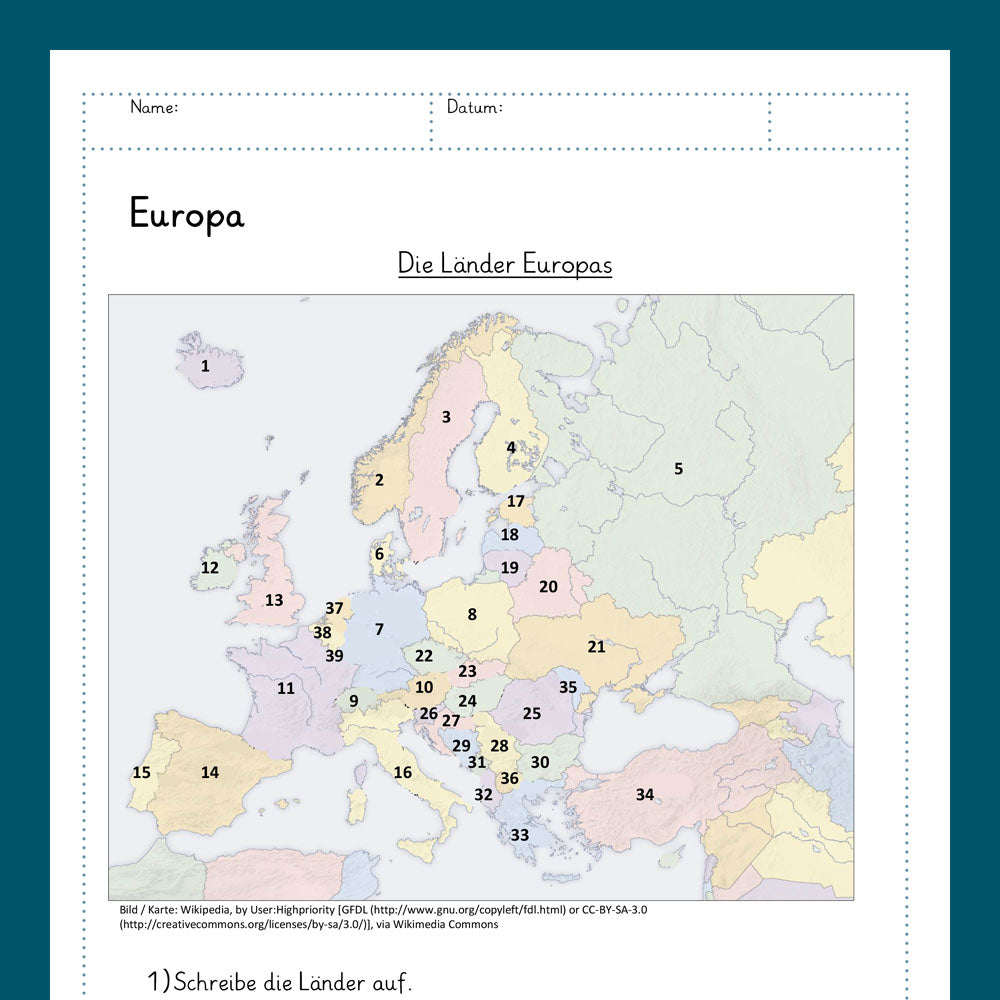Screen dimensions: 1000x1000
Task: Click the number 22 on Czech Republic
Action: coord(424,656)
